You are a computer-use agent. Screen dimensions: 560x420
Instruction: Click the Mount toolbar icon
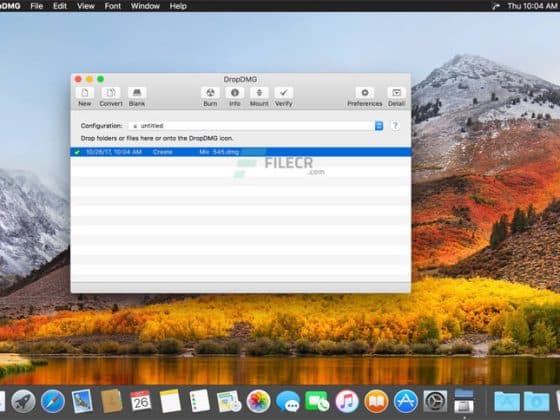[259, 93]
